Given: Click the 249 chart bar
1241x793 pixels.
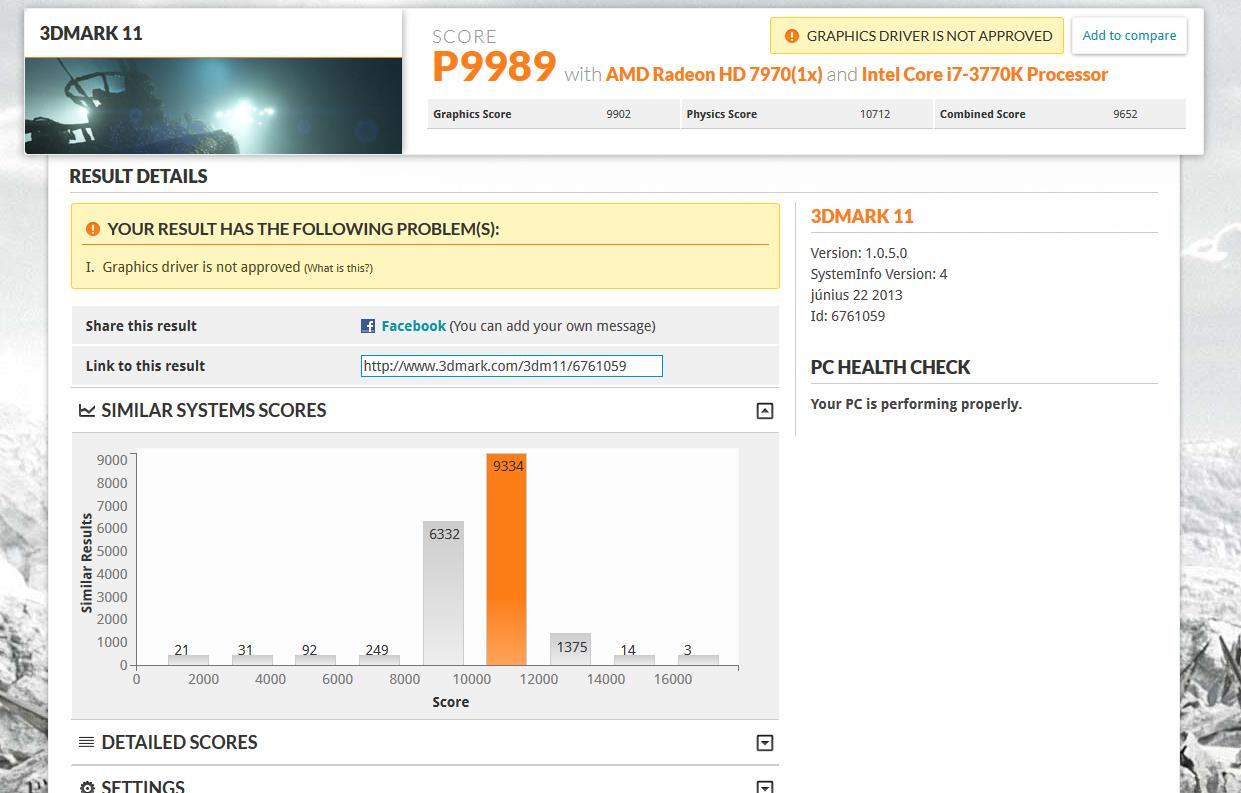Looking at the screenshot, I should tap(379, 660).
